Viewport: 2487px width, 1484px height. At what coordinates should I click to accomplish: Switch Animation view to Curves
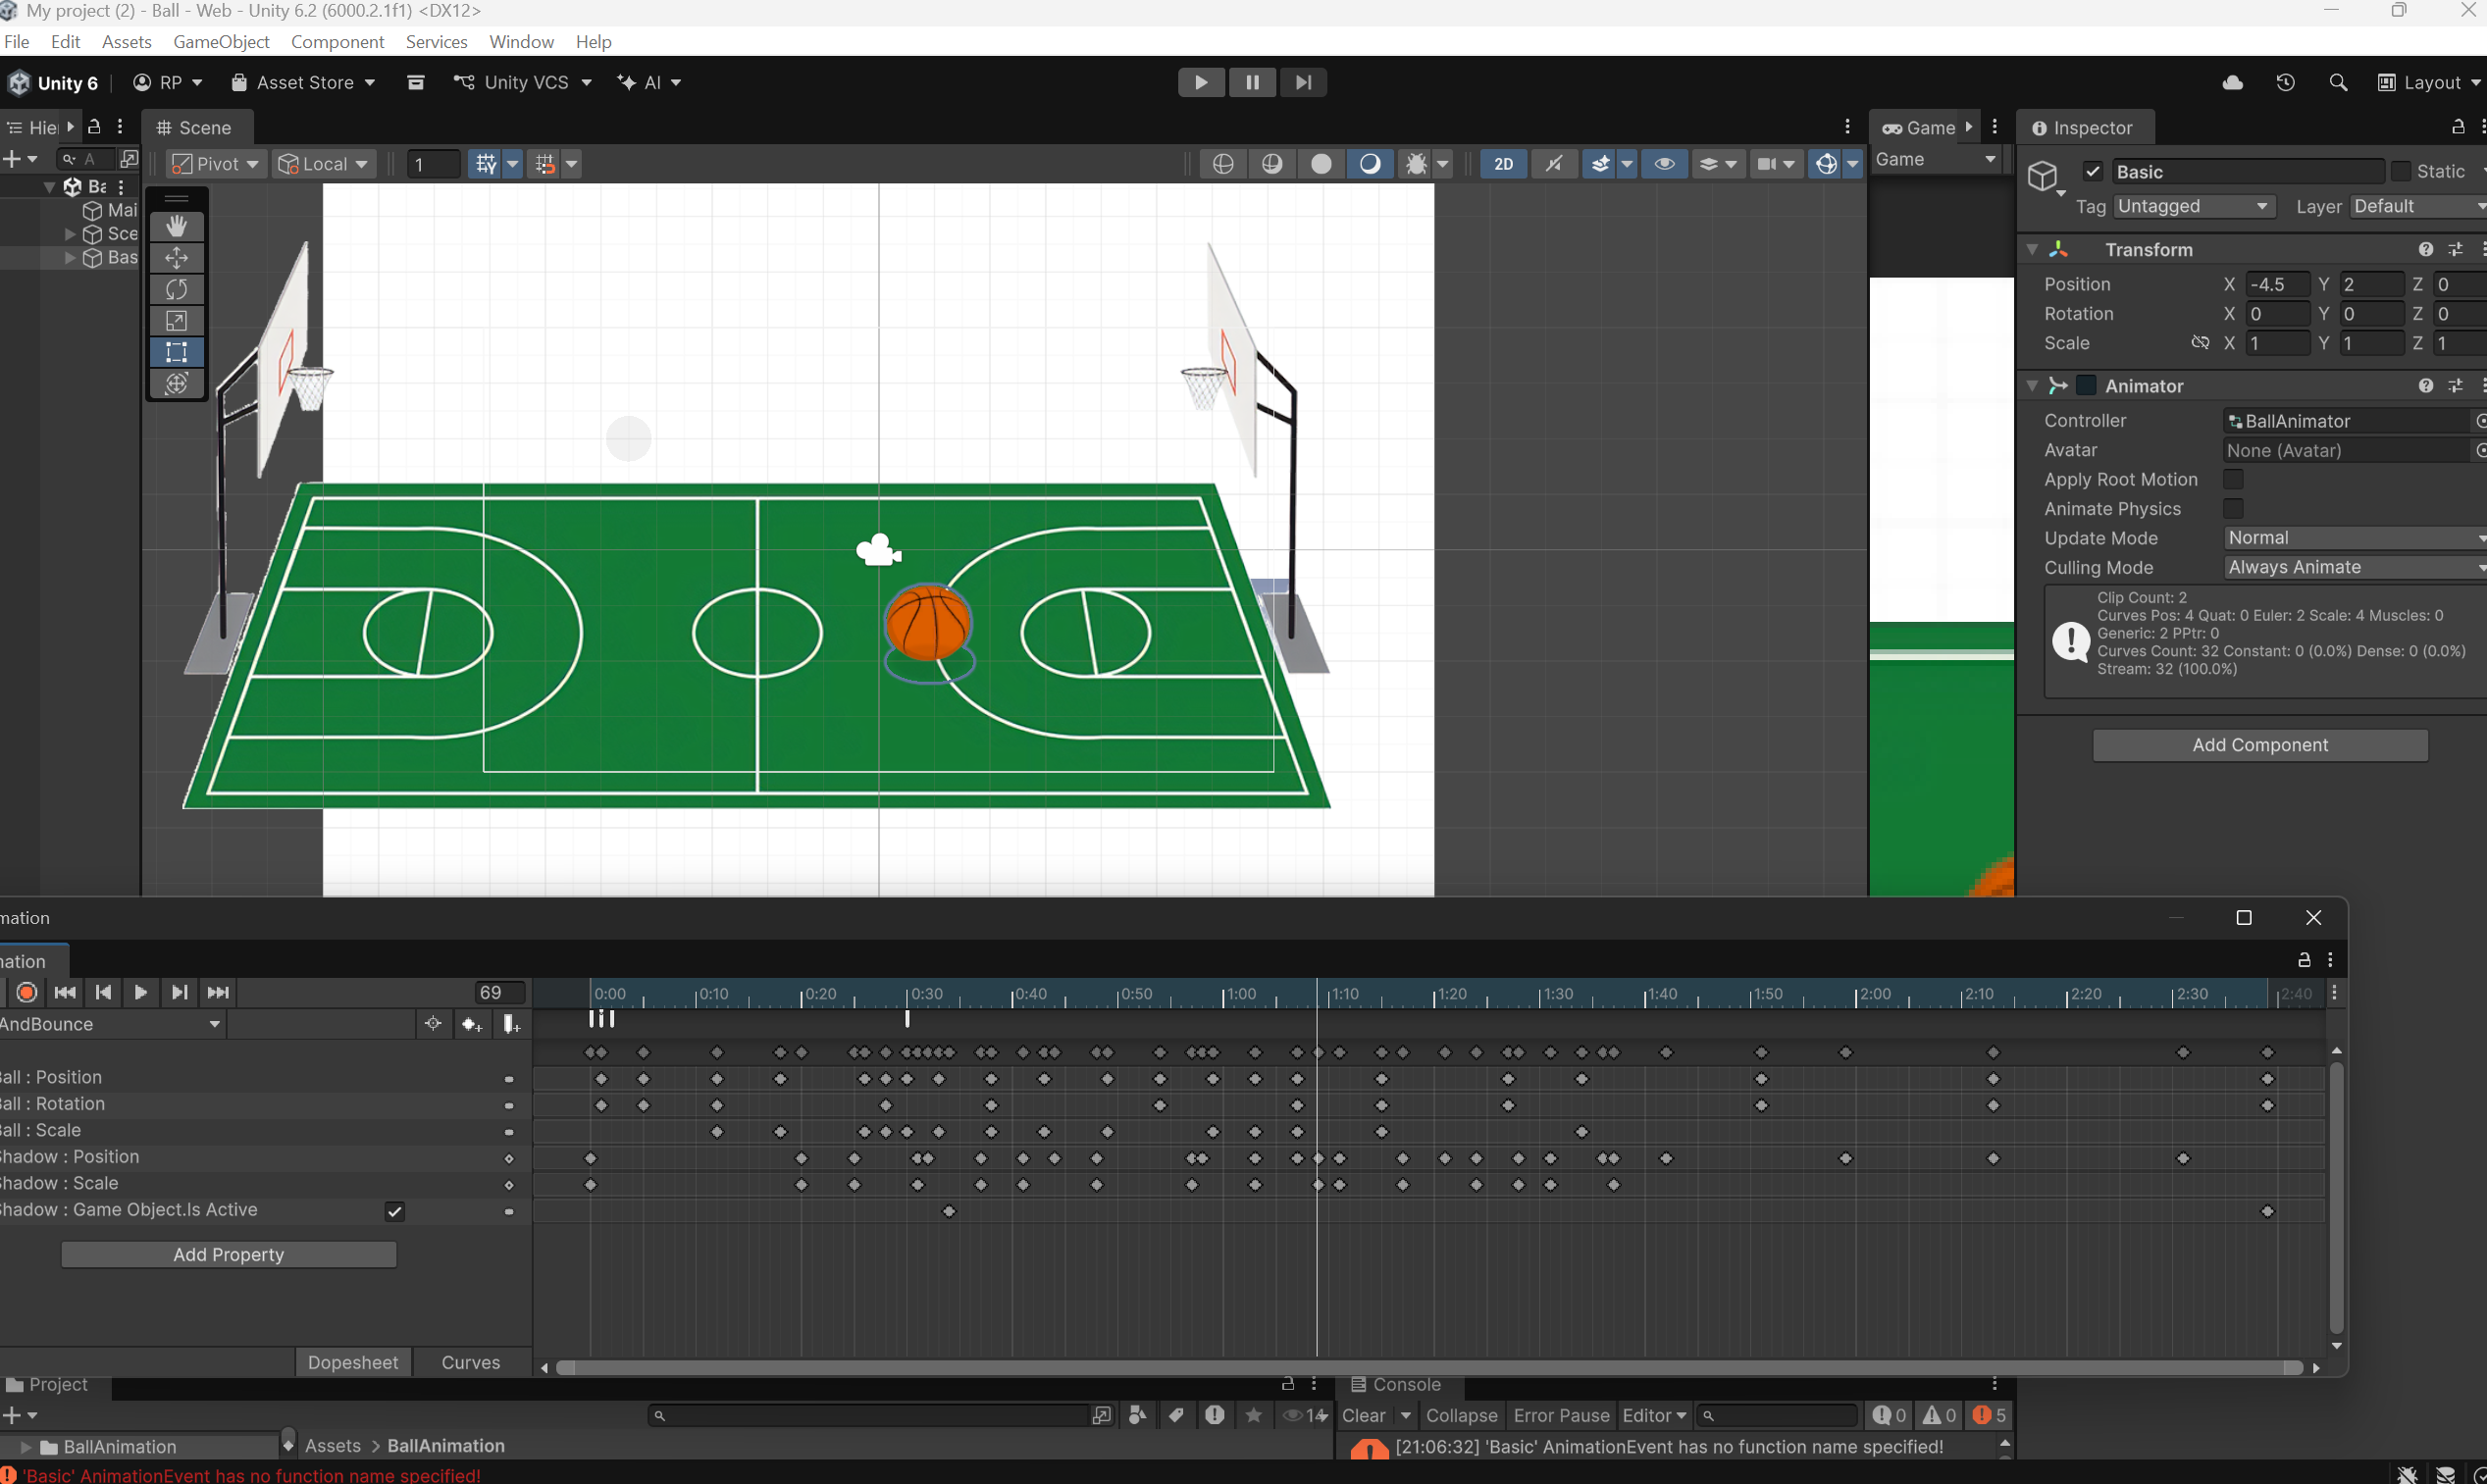(470, 1362)
